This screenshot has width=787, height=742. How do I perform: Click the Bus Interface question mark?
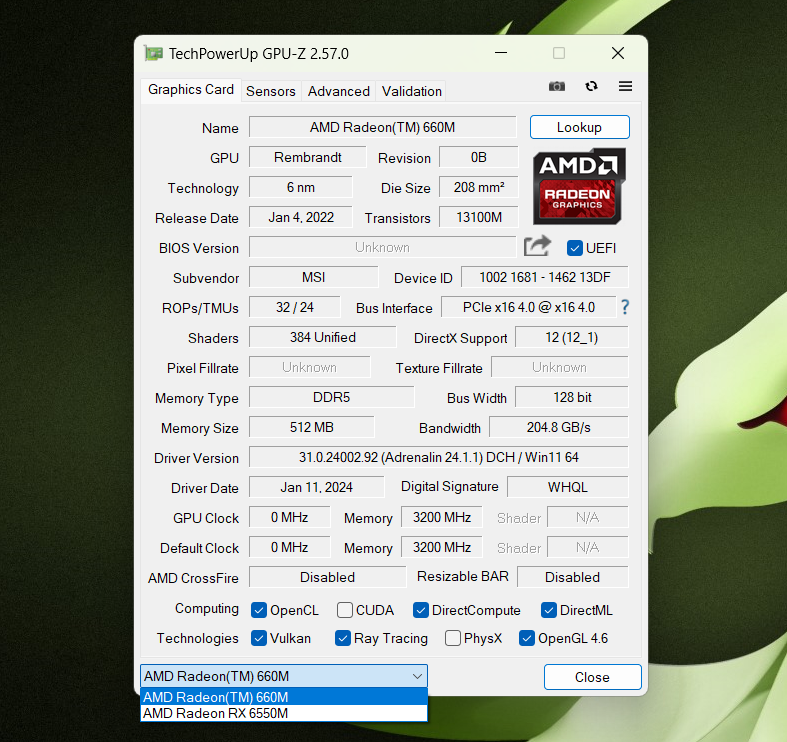pyautogui.click(x=625, y=307)
